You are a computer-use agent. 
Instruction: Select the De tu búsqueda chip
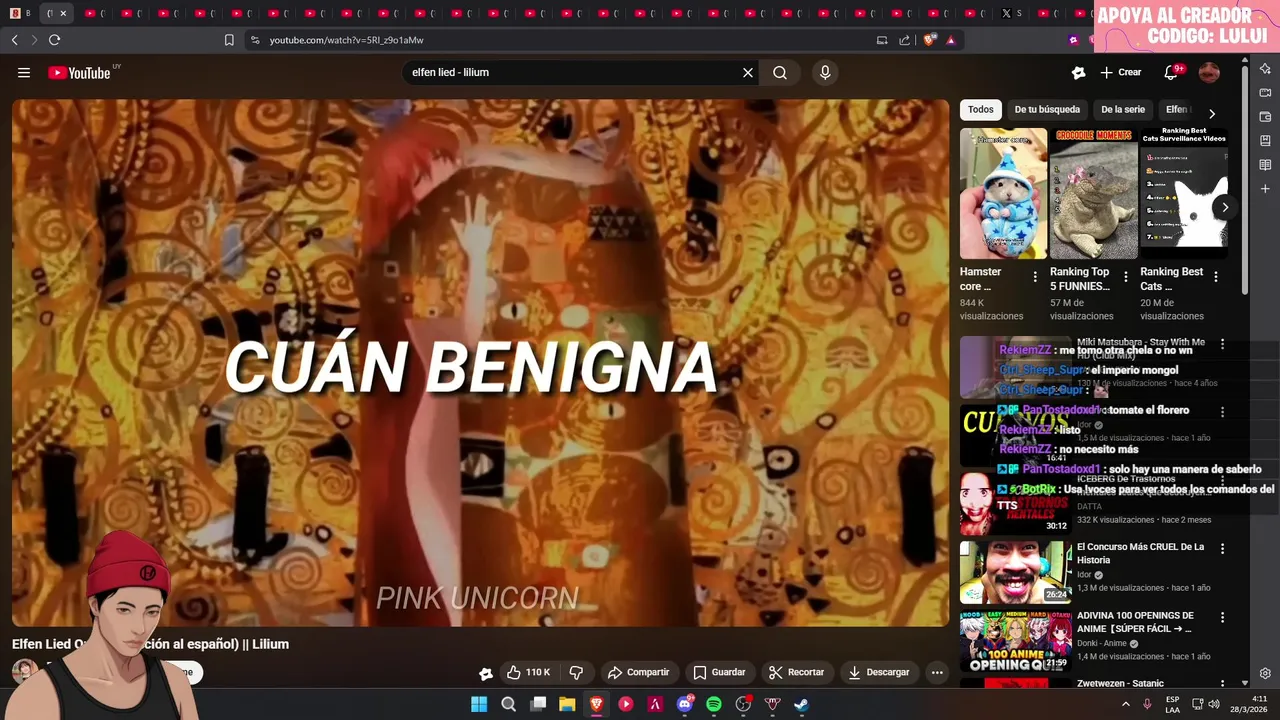pos(1047,110)
